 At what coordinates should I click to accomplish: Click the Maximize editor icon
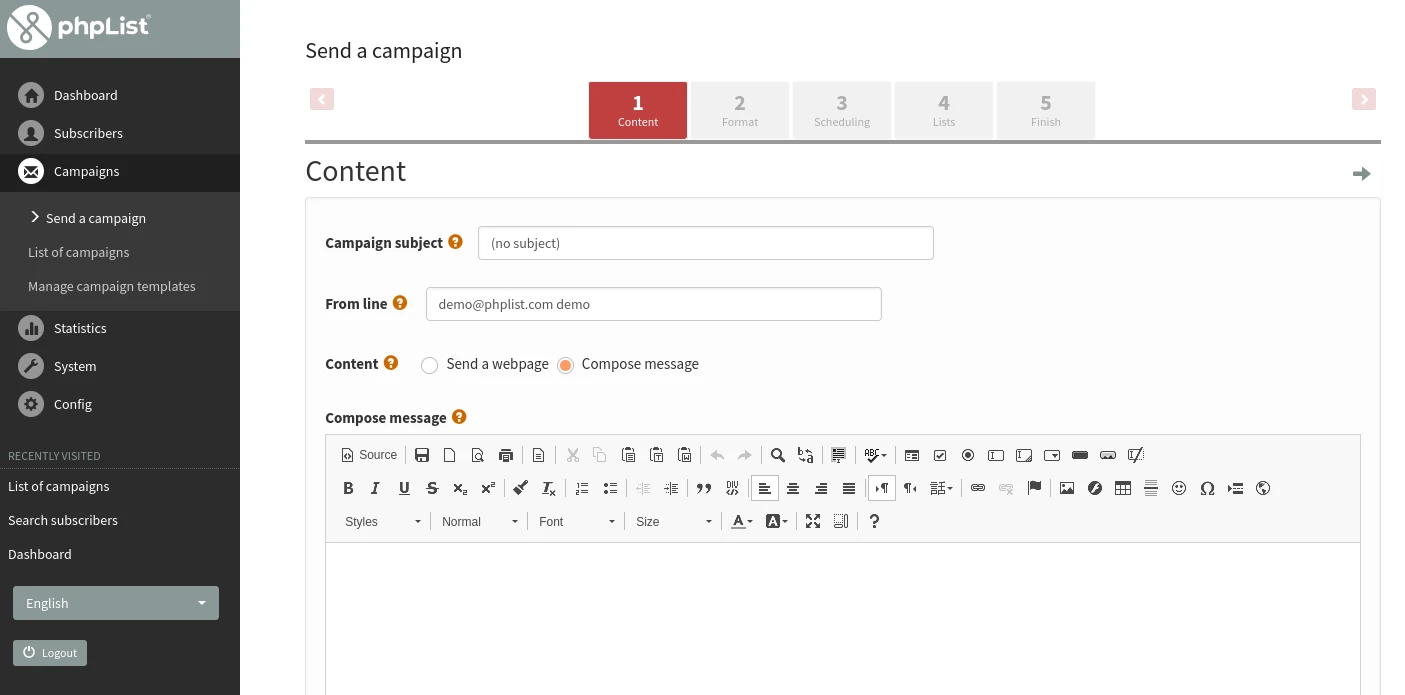pyautogui.click(x=813, y=521)
